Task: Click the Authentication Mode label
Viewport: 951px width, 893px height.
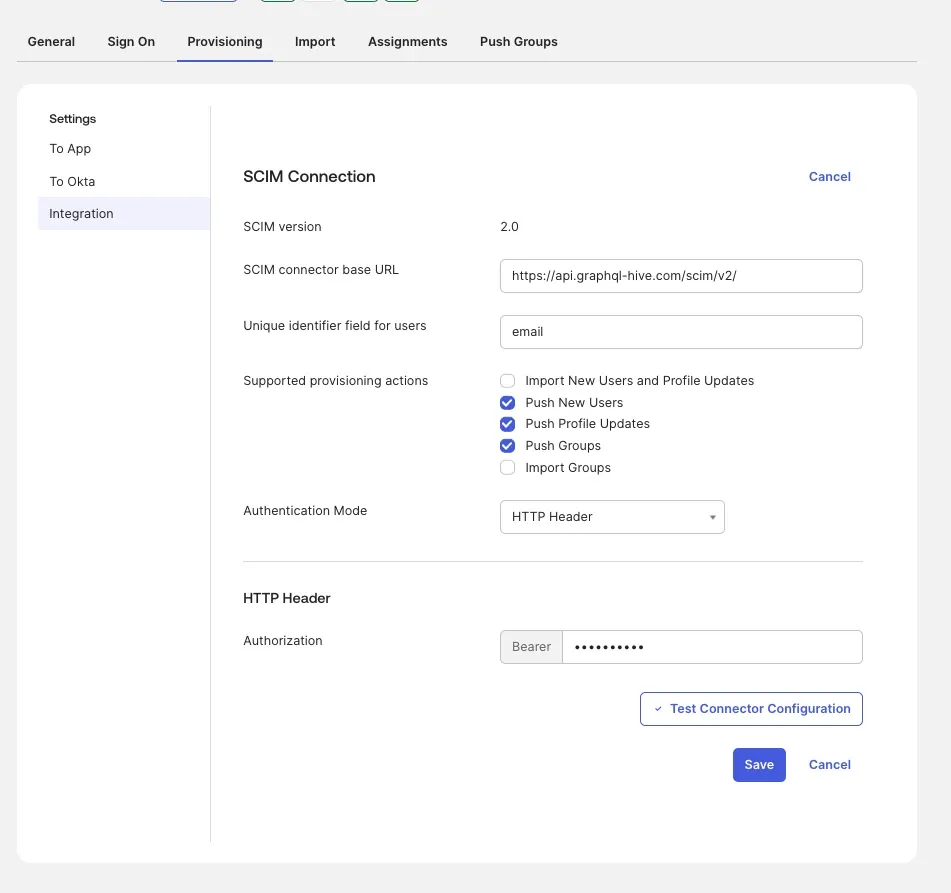Action: (x=305, y=511)
